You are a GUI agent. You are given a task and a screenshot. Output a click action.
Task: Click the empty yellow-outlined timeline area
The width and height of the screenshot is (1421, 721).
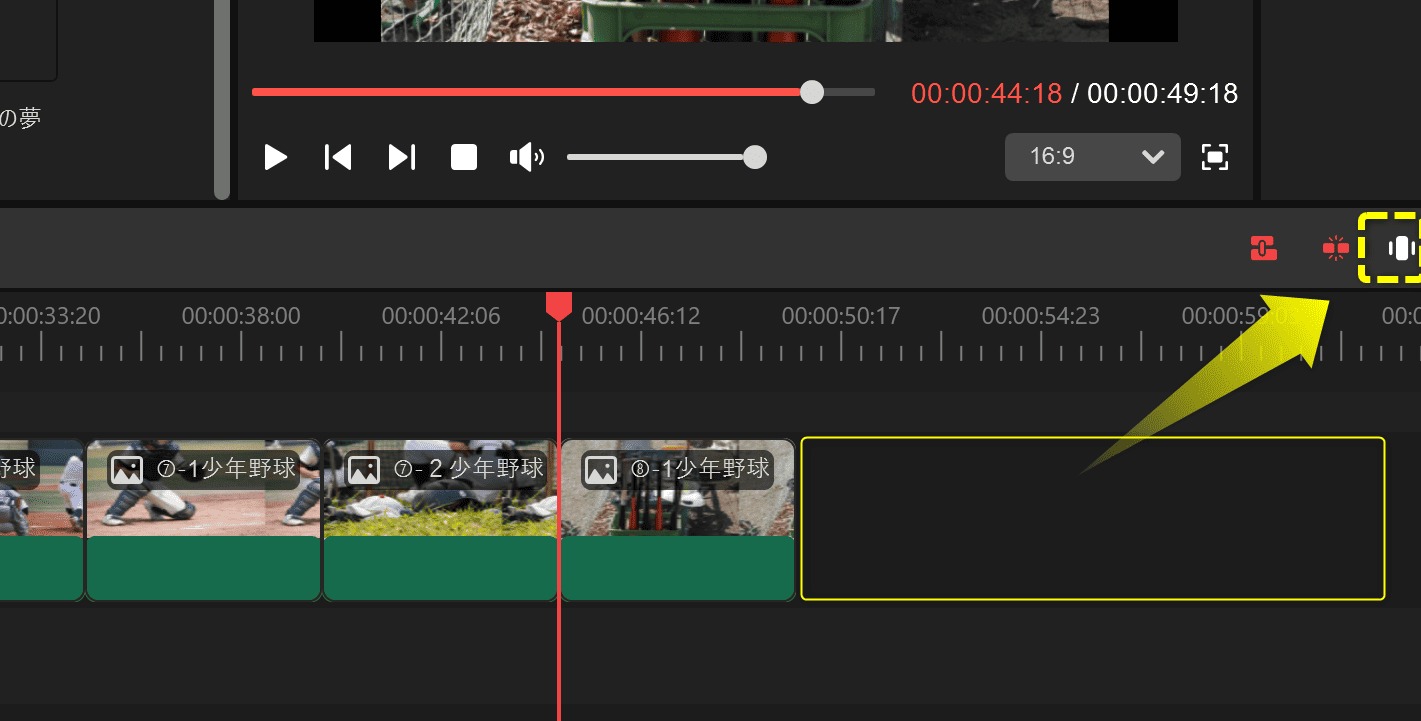coord(1092,518)
